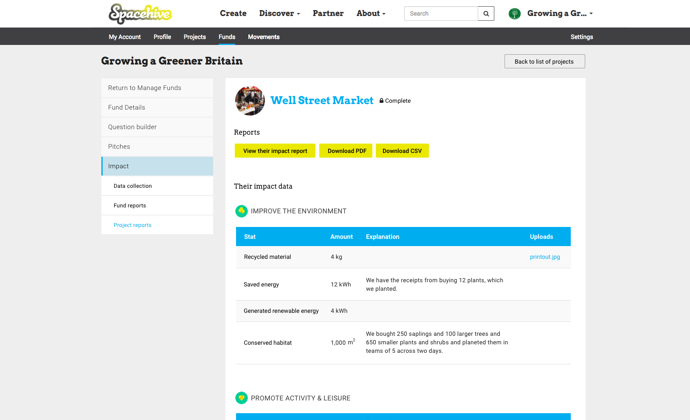Click the 1,000 m² amount value

[x=343, y=343]
